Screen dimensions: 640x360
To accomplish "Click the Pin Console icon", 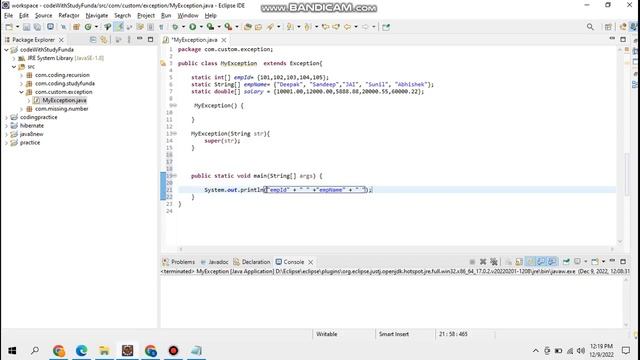I will point(566,262).
